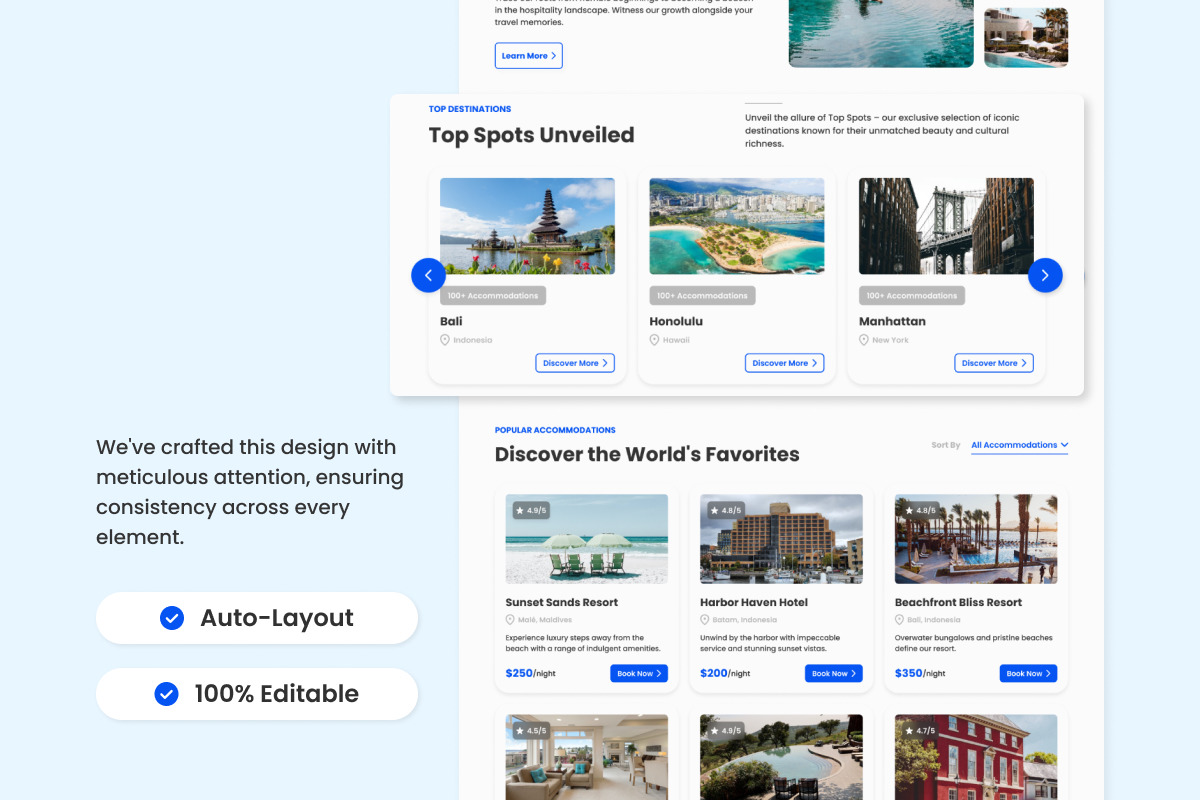Toggle the checkmark on the 100% Editable pill
The width and height of the screenshot is (1200, 800).
coord(166,693)
